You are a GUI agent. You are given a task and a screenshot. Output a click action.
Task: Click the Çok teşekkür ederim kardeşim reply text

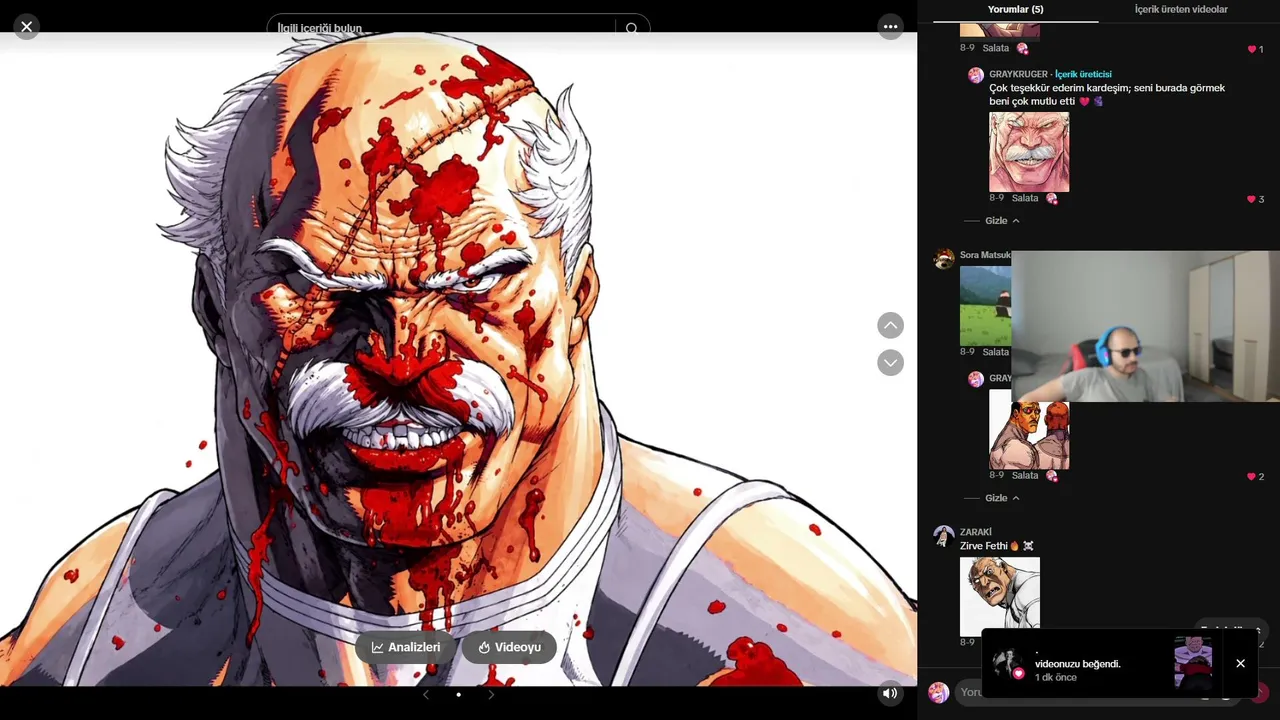[x=1107, y=94]
